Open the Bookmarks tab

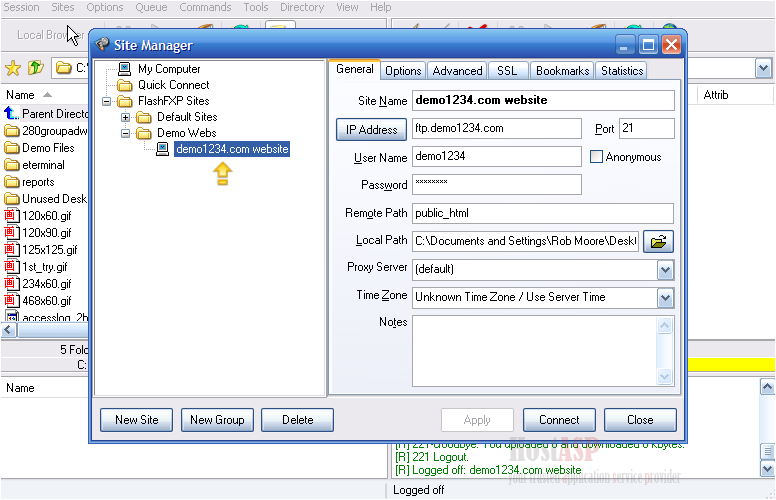[x=563, y=71]
